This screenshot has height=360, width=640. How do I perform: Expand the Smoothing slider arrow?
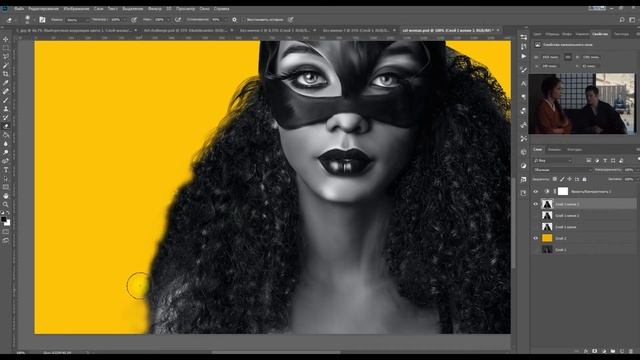point(225,20)
